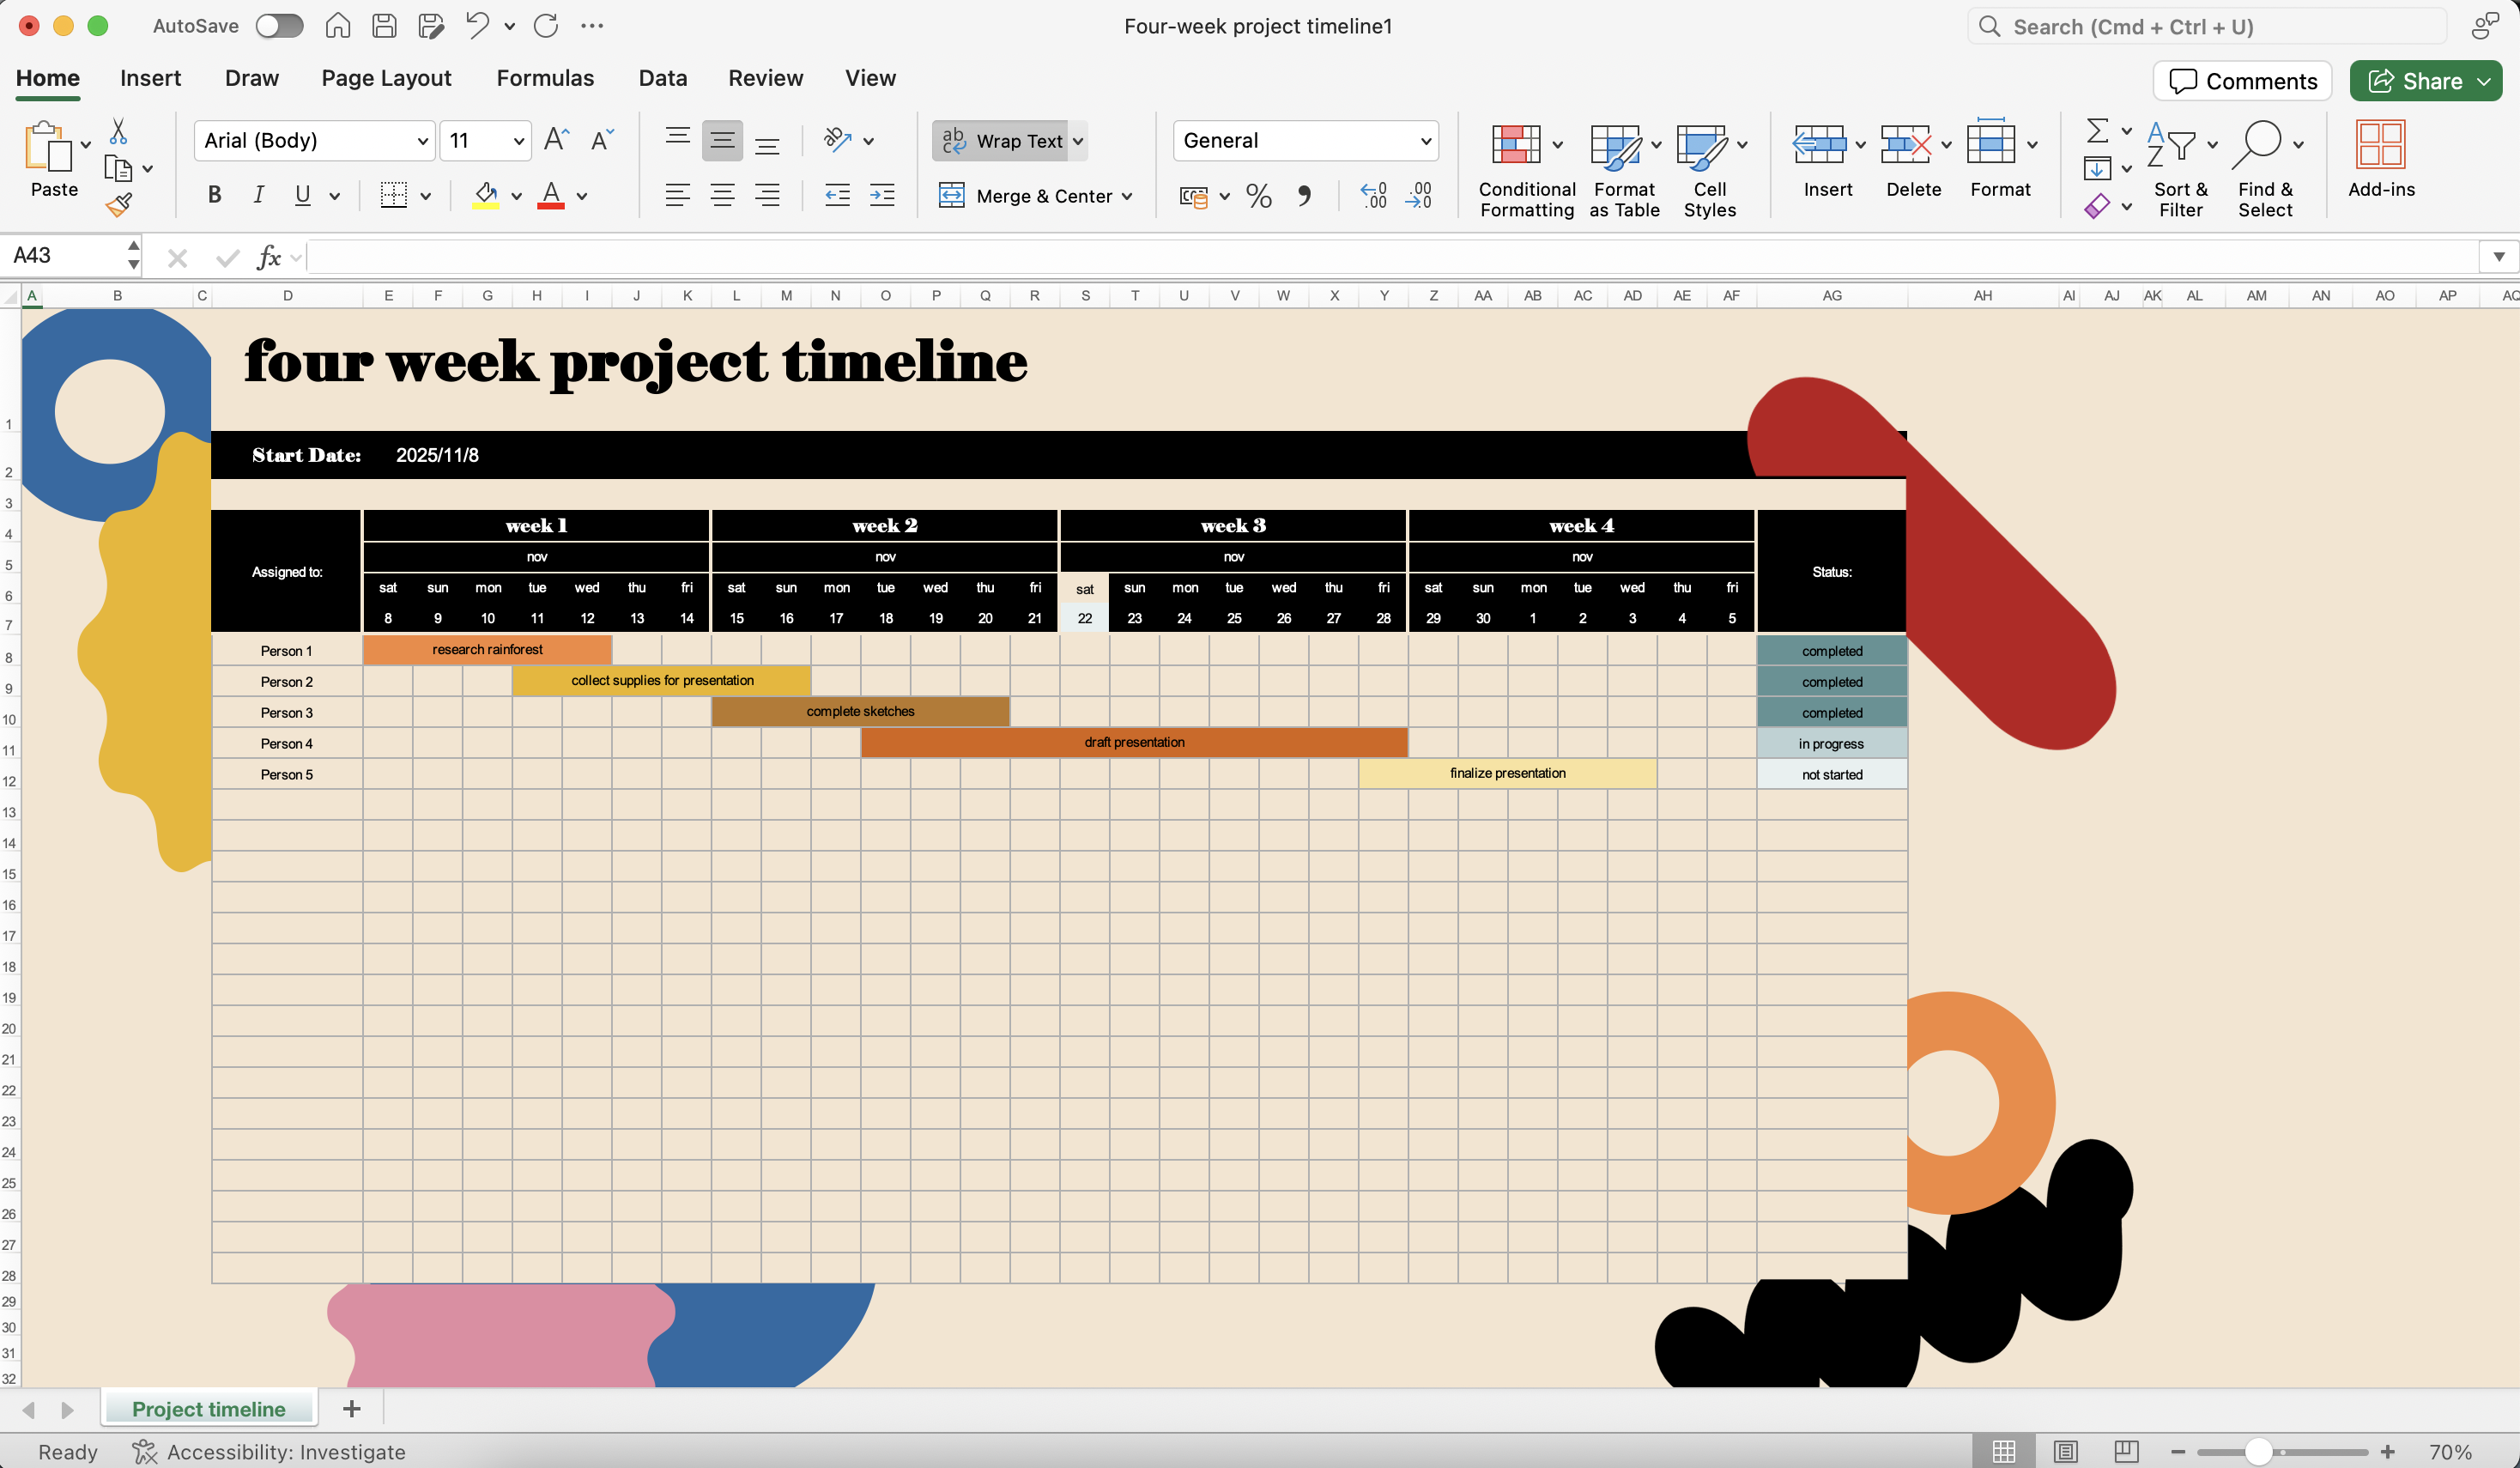Expand the formula bar chevron
Screen dimensions: 2520x1468
click(x=2498, y=257)
